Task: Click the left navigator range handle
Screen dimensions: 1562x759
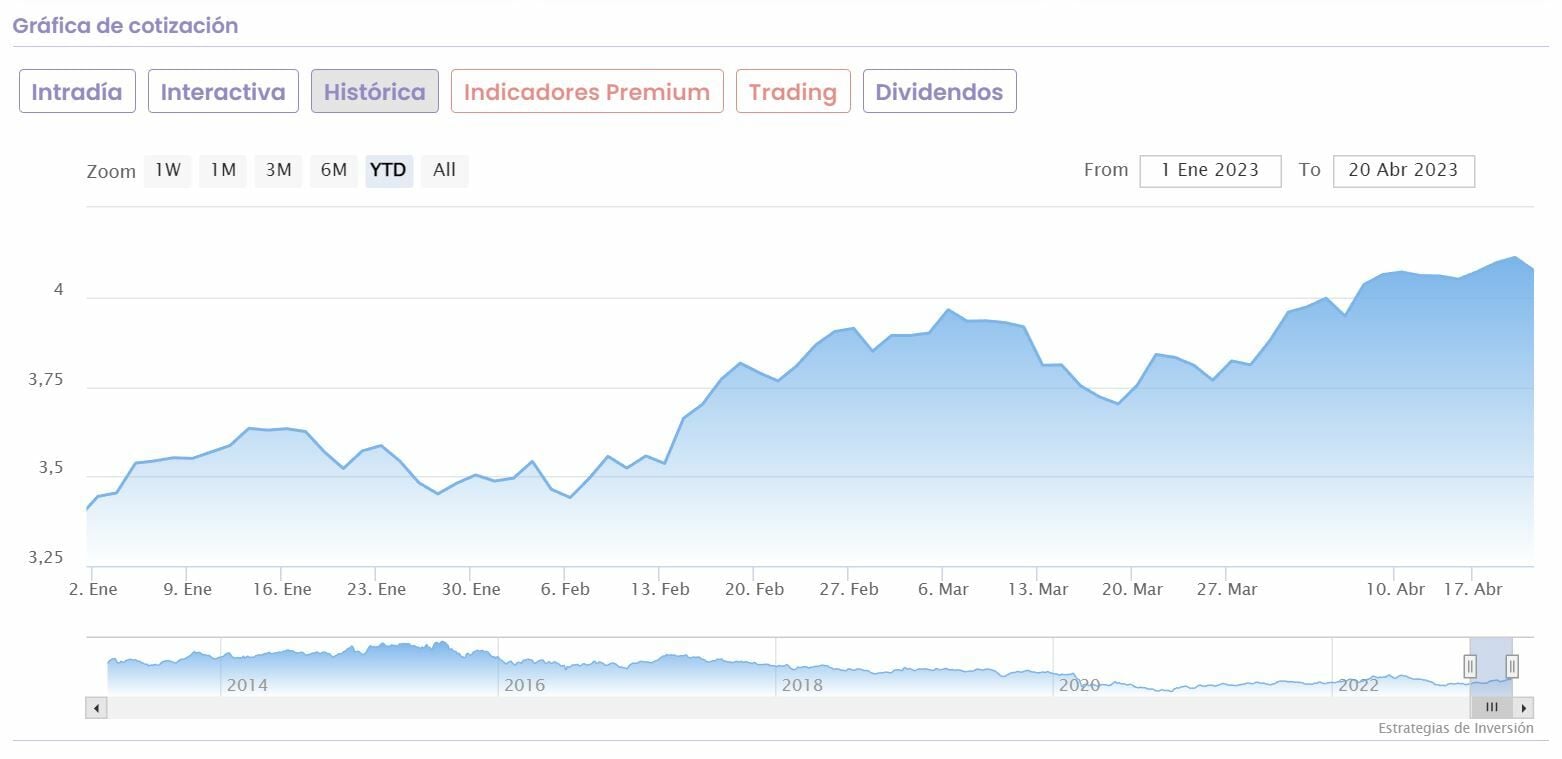Action: pos(1470,666)
